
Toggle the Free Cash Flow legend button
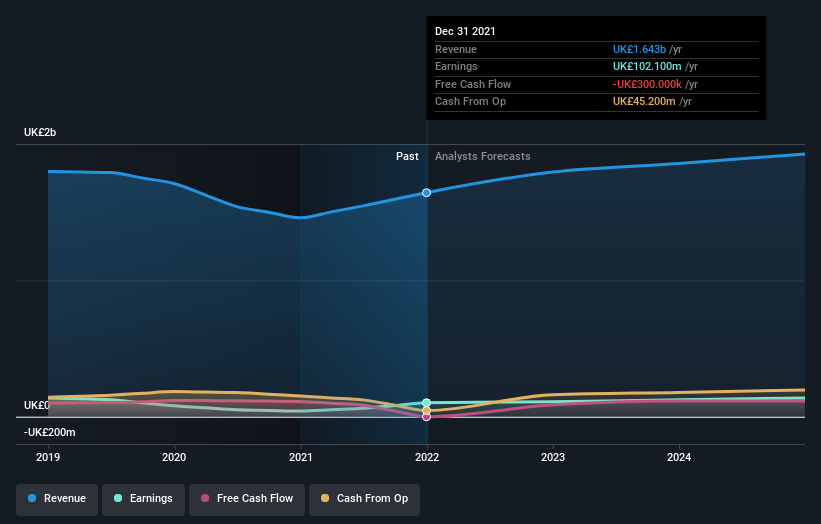(x=247, y=499)
